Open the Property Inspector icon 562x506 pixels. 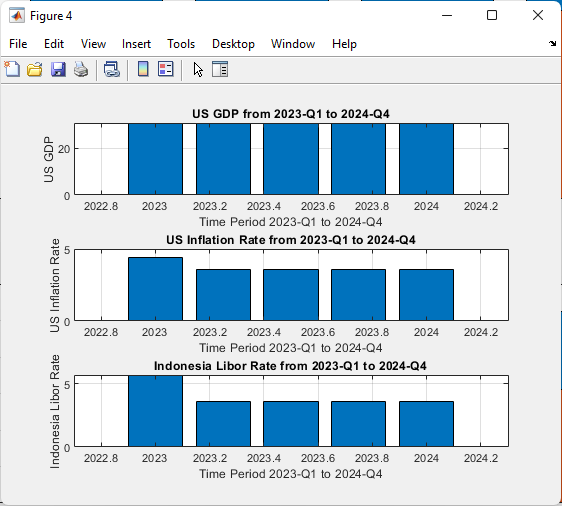click(x=220, y=69)
